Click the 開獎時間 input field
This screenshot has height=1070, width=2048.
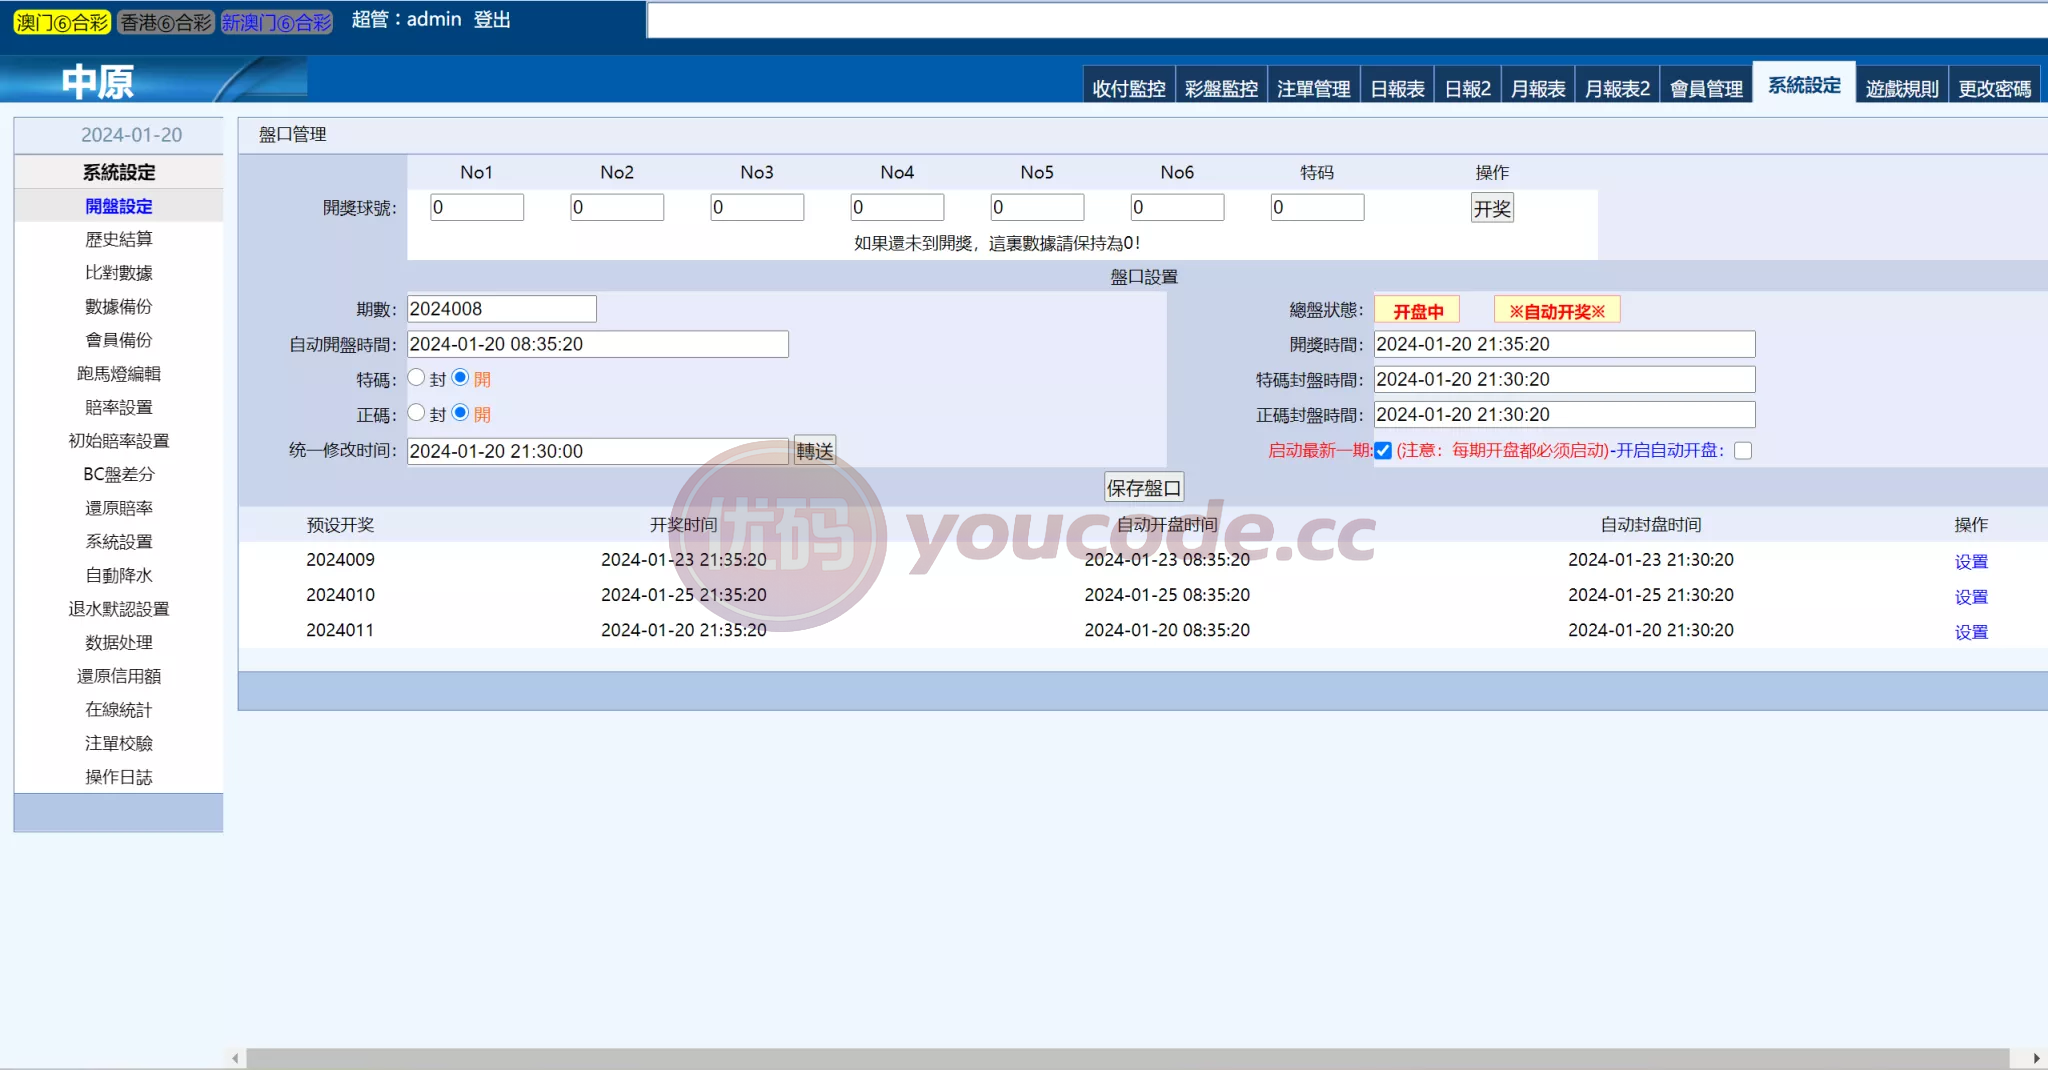[x=1564, y=344]
